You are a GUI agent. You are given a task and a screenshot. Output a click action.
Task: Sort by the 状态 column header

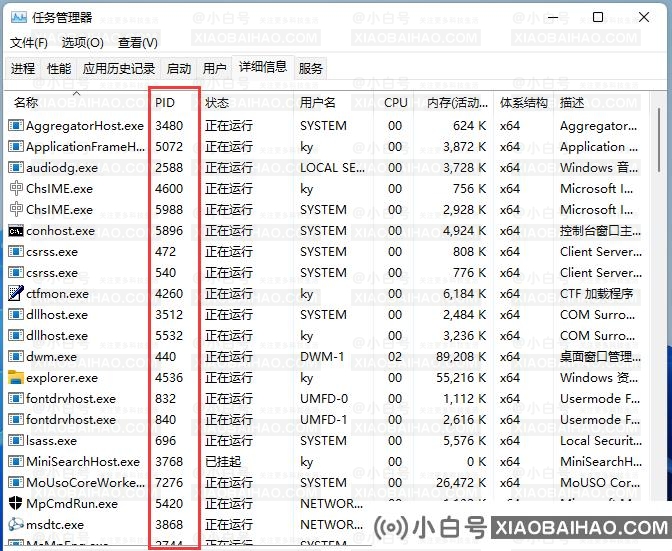point(246,103)
